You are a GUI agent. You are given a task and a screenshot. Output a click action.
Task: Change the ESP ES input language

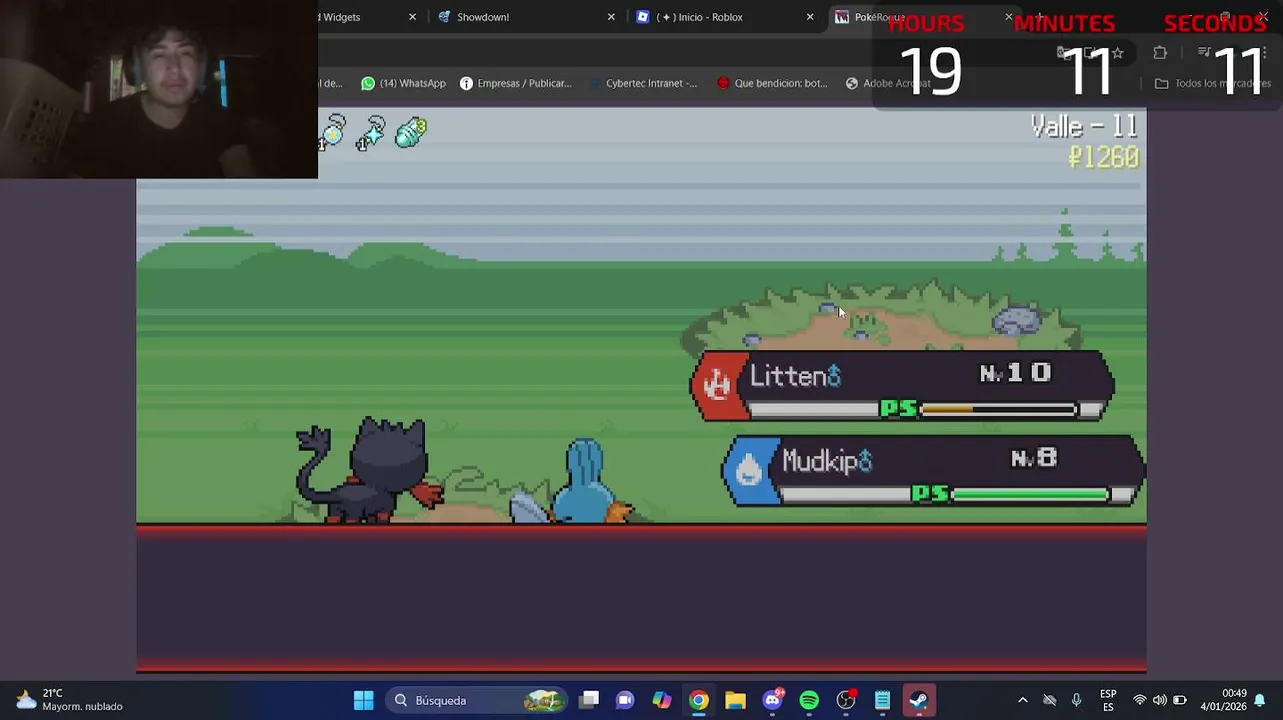[1108, 700]
